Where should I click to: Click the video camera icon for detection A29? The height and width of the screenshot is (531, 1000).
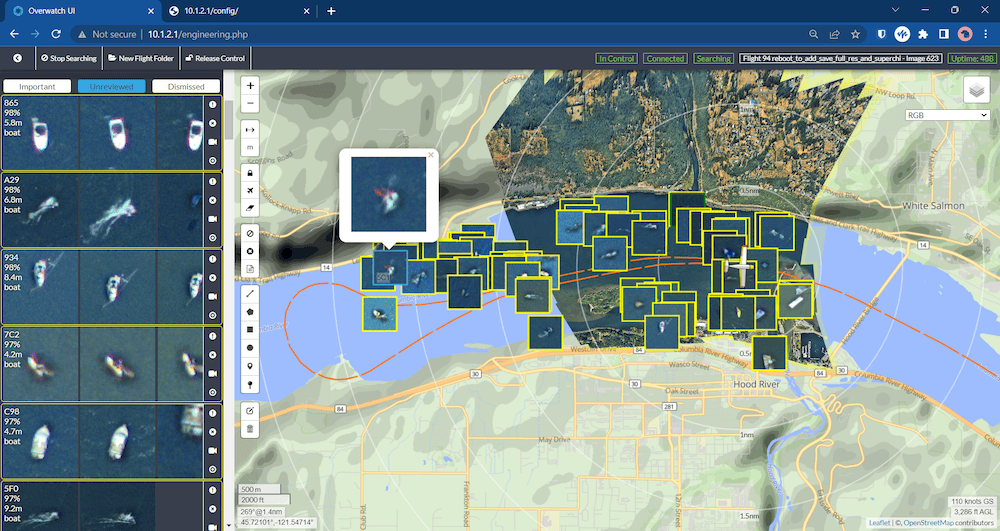point(212,219)
